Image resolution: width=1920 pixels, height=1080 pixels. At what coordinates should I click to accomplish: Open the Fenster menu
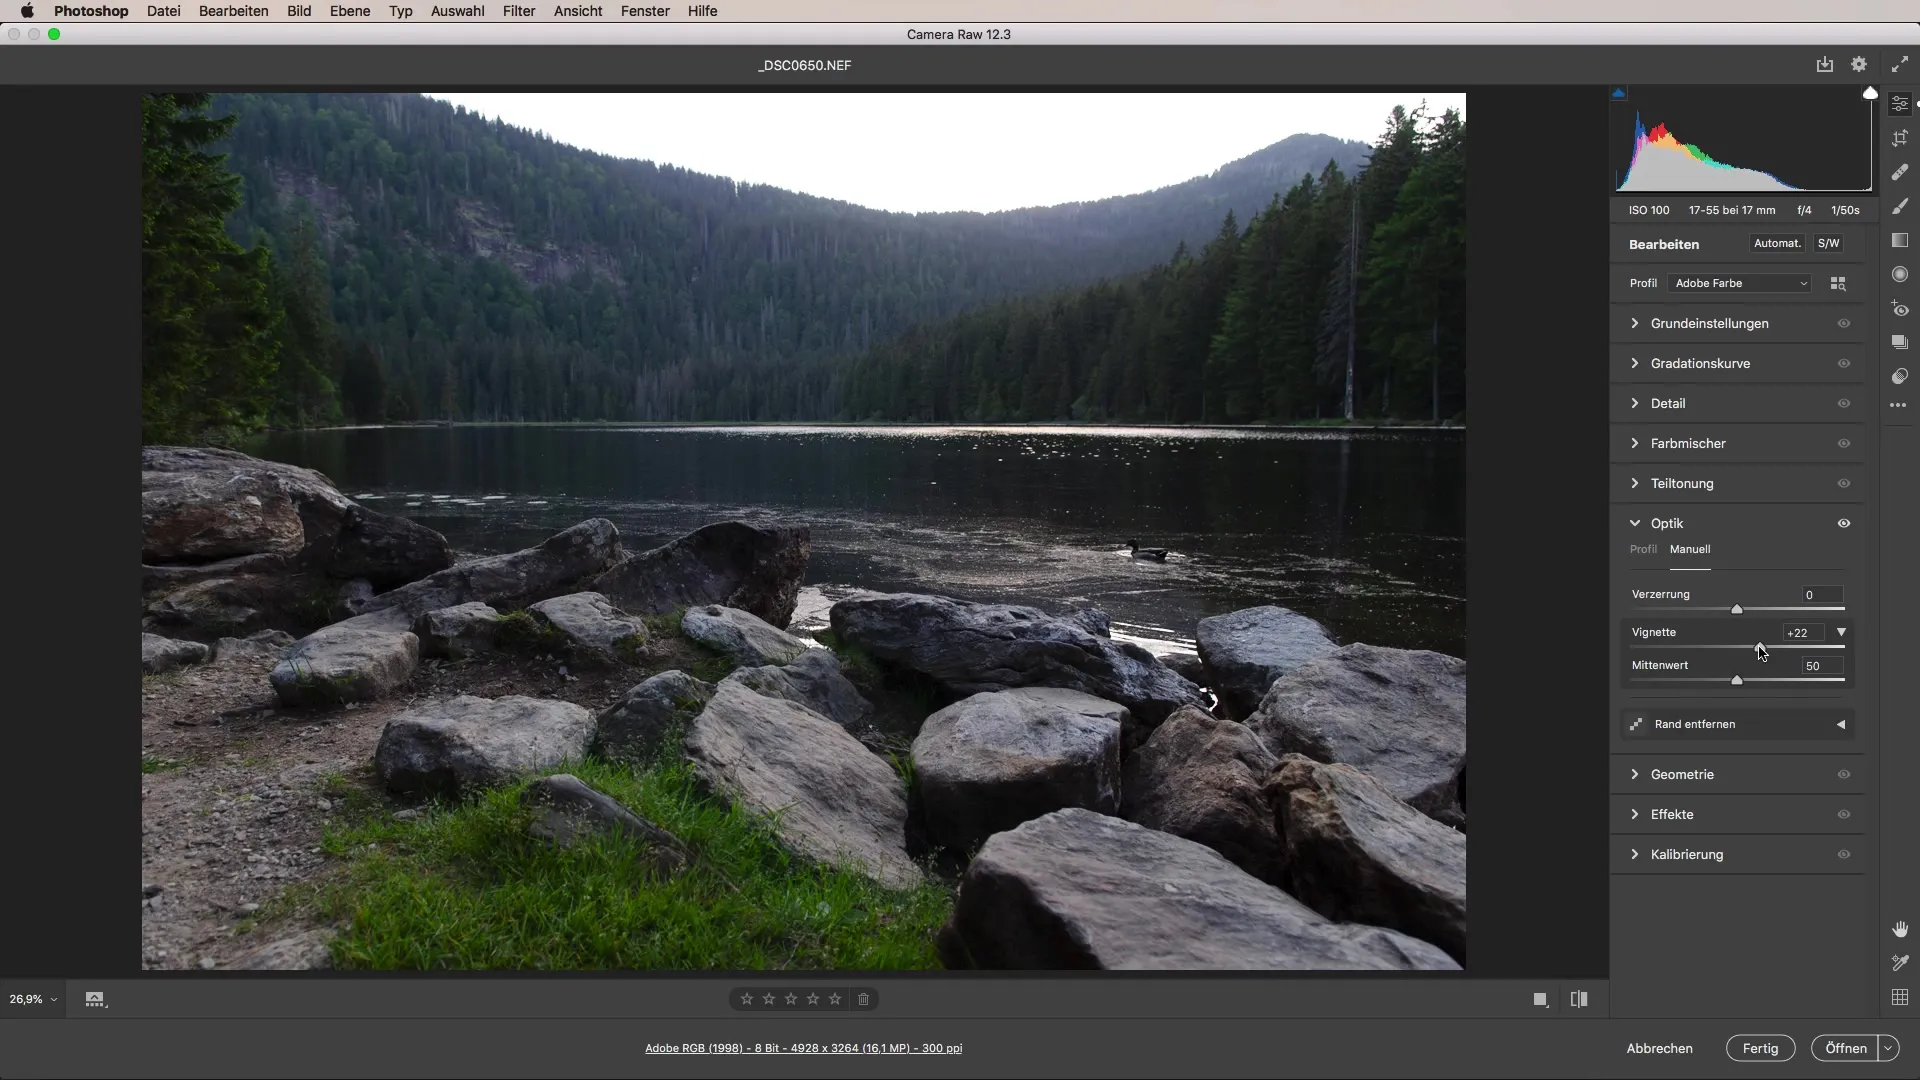click(645, 11)
